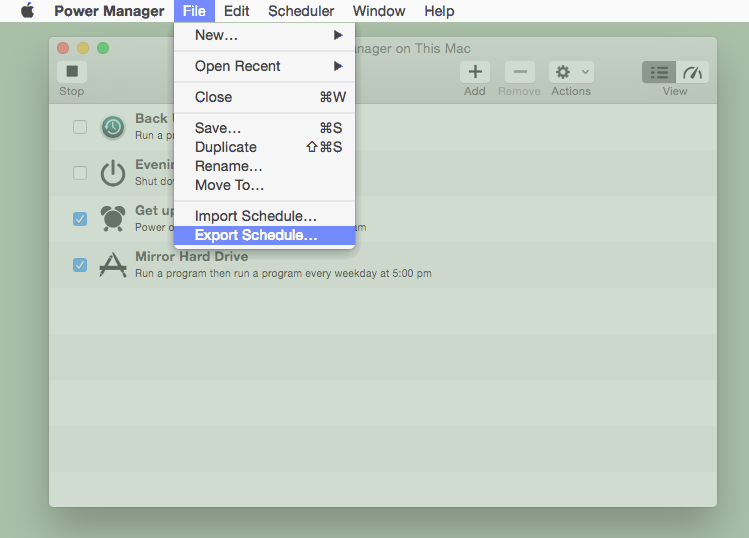Click the Time Machine backup event icon

click(x=113, y=127)
